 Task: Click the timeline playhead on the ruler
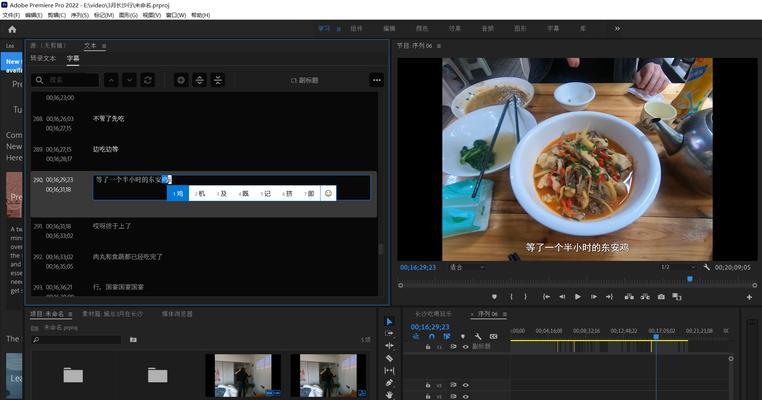(656, 336)
